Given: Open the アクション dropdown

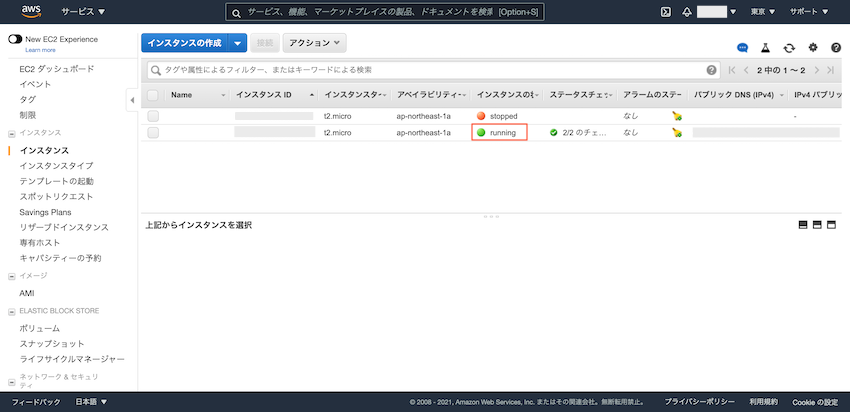Looking at the screenshot, I should (314, 43).
